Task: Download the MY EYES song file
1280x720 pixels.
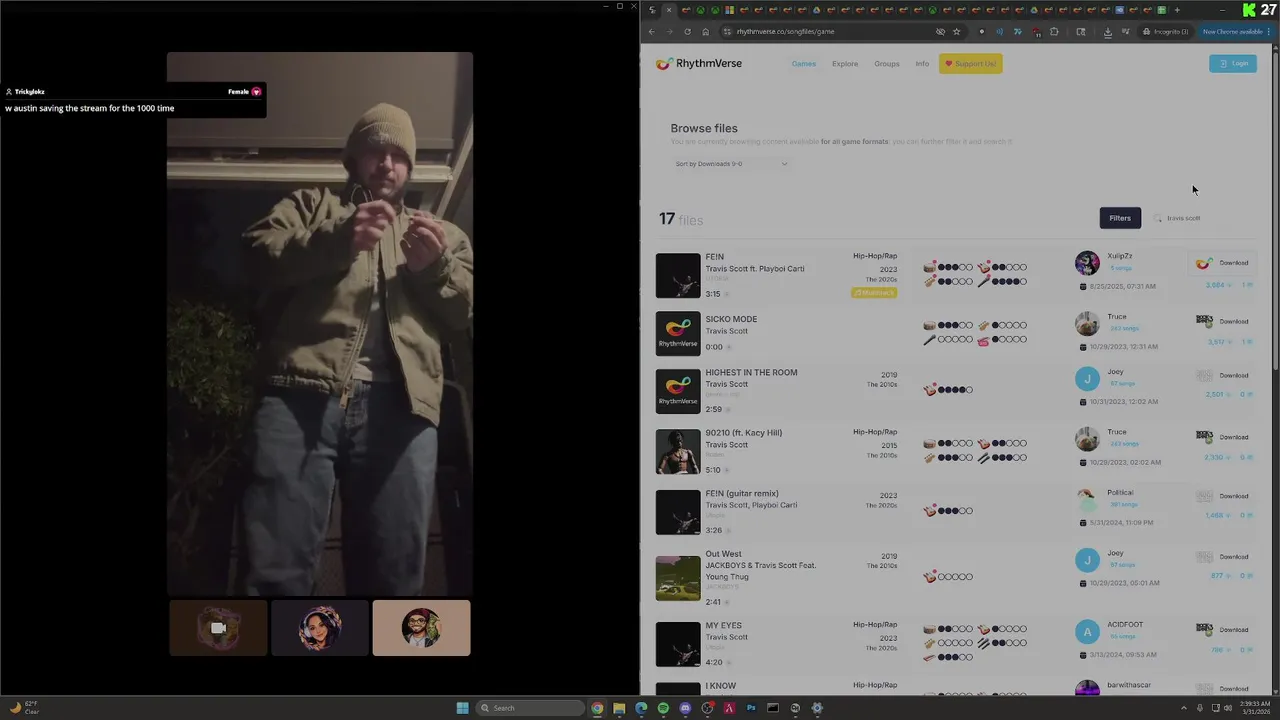Action: tap(1233, 630)
